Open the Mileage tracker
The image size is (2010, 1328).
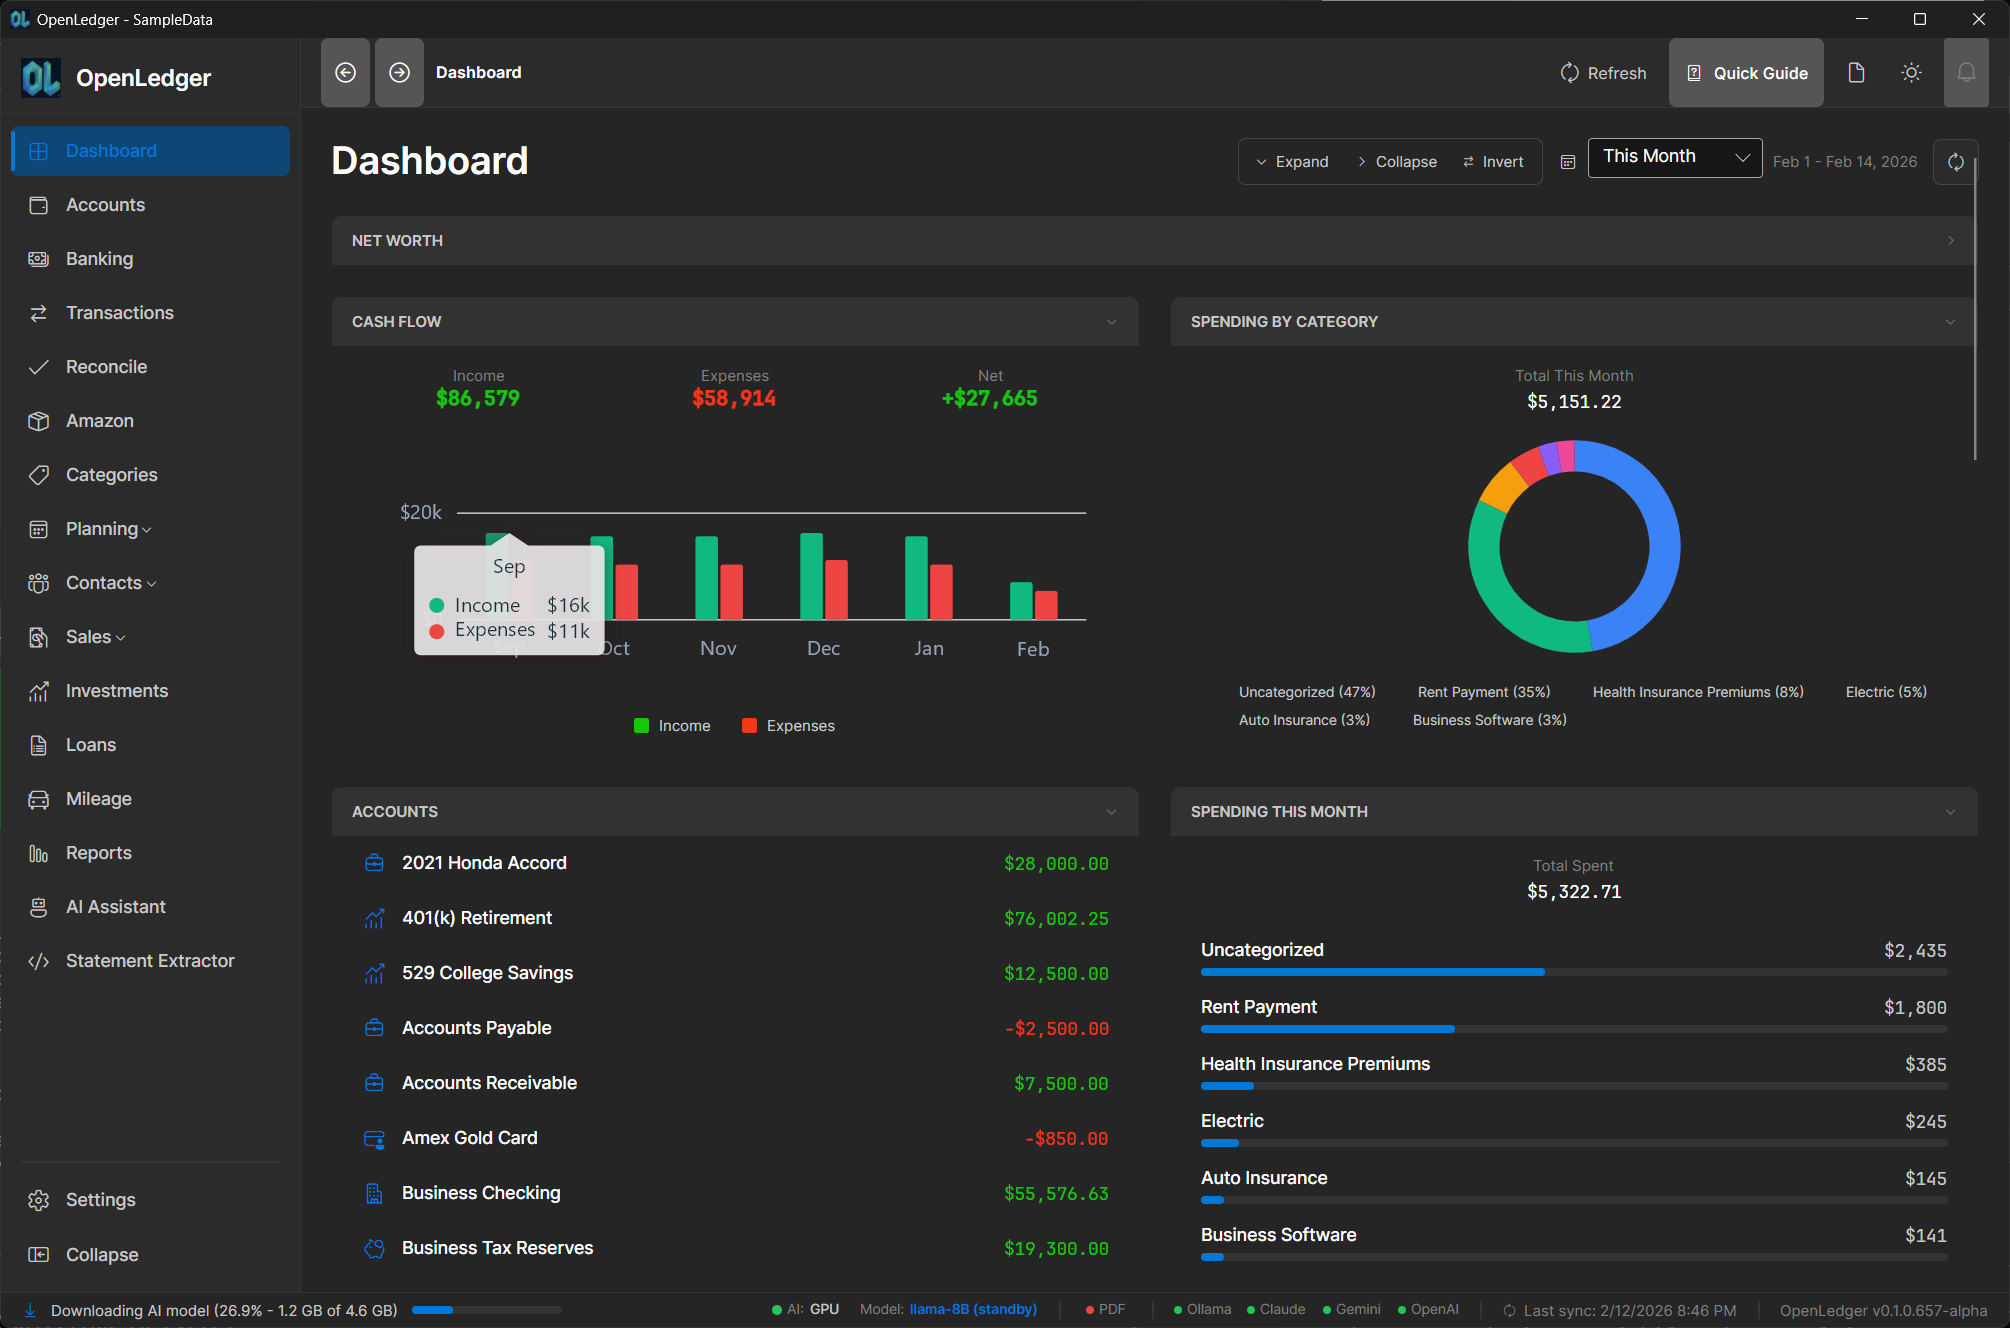point(98,798)
